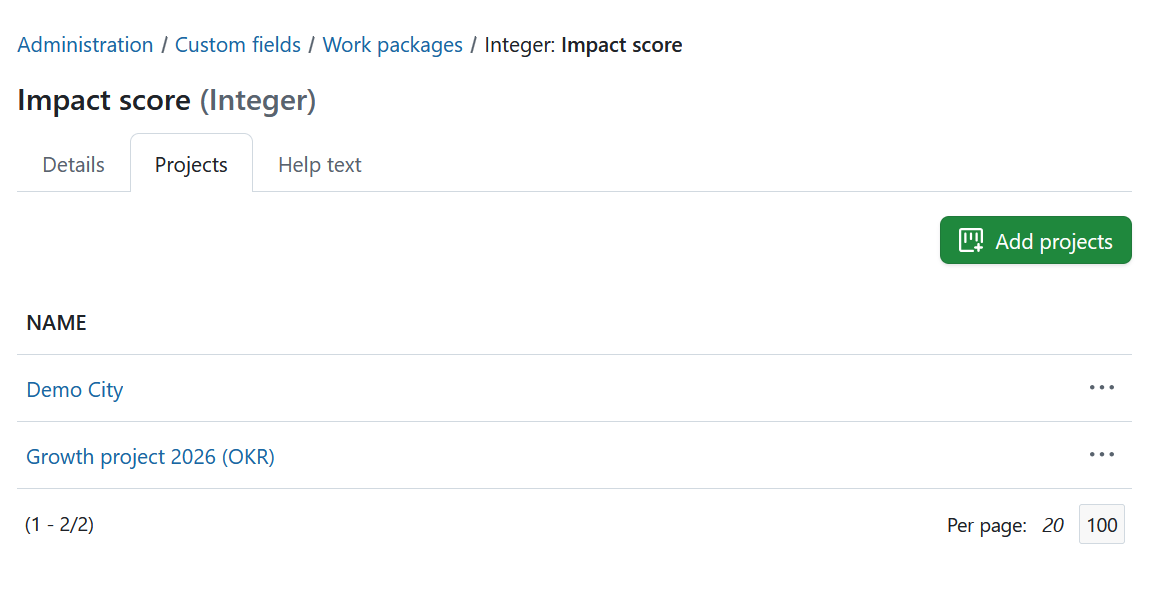This screenshot has height=592, width=1156.
Task: Switch to the Details tab
Action: 72,164
